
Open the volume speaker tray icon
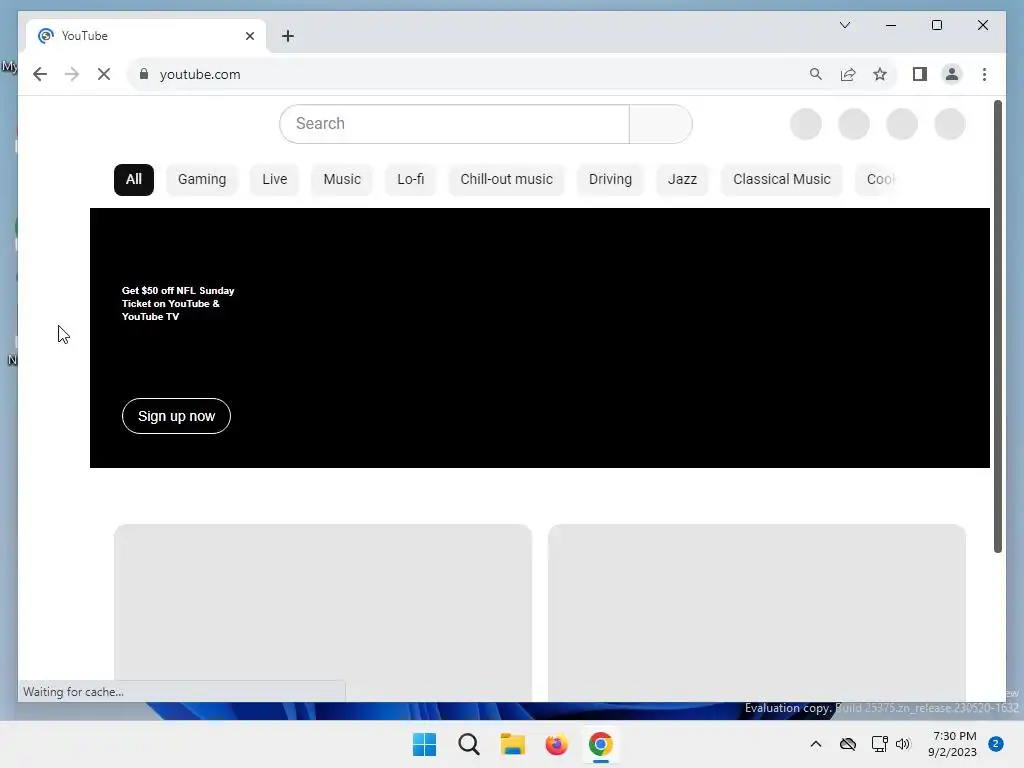[903, 744]
